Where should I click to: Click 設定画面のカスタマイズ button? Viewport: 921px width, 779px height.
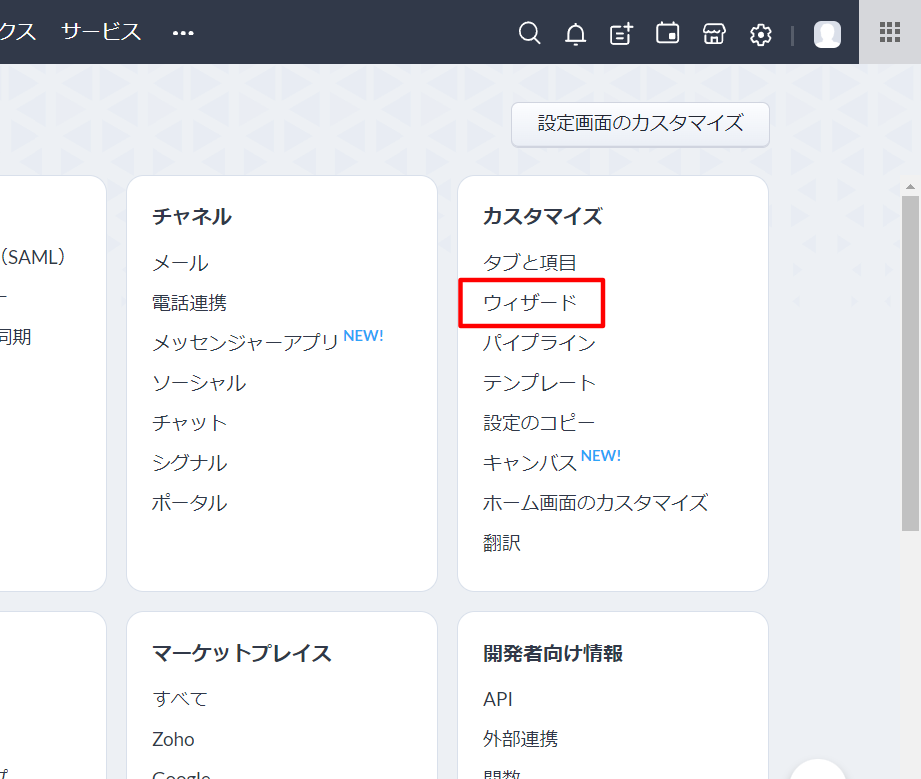[x=640, y=123]
